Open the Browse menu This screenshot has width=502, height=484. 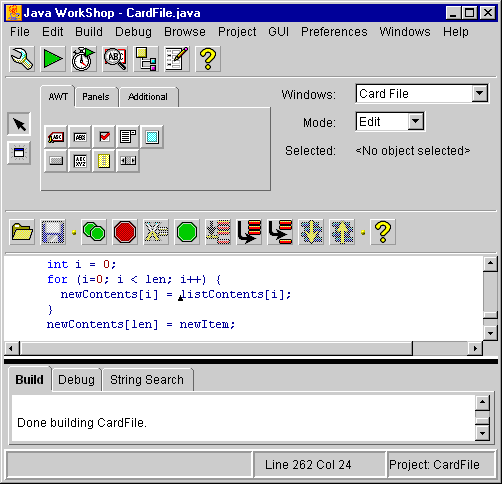click(x=185, y=32)
